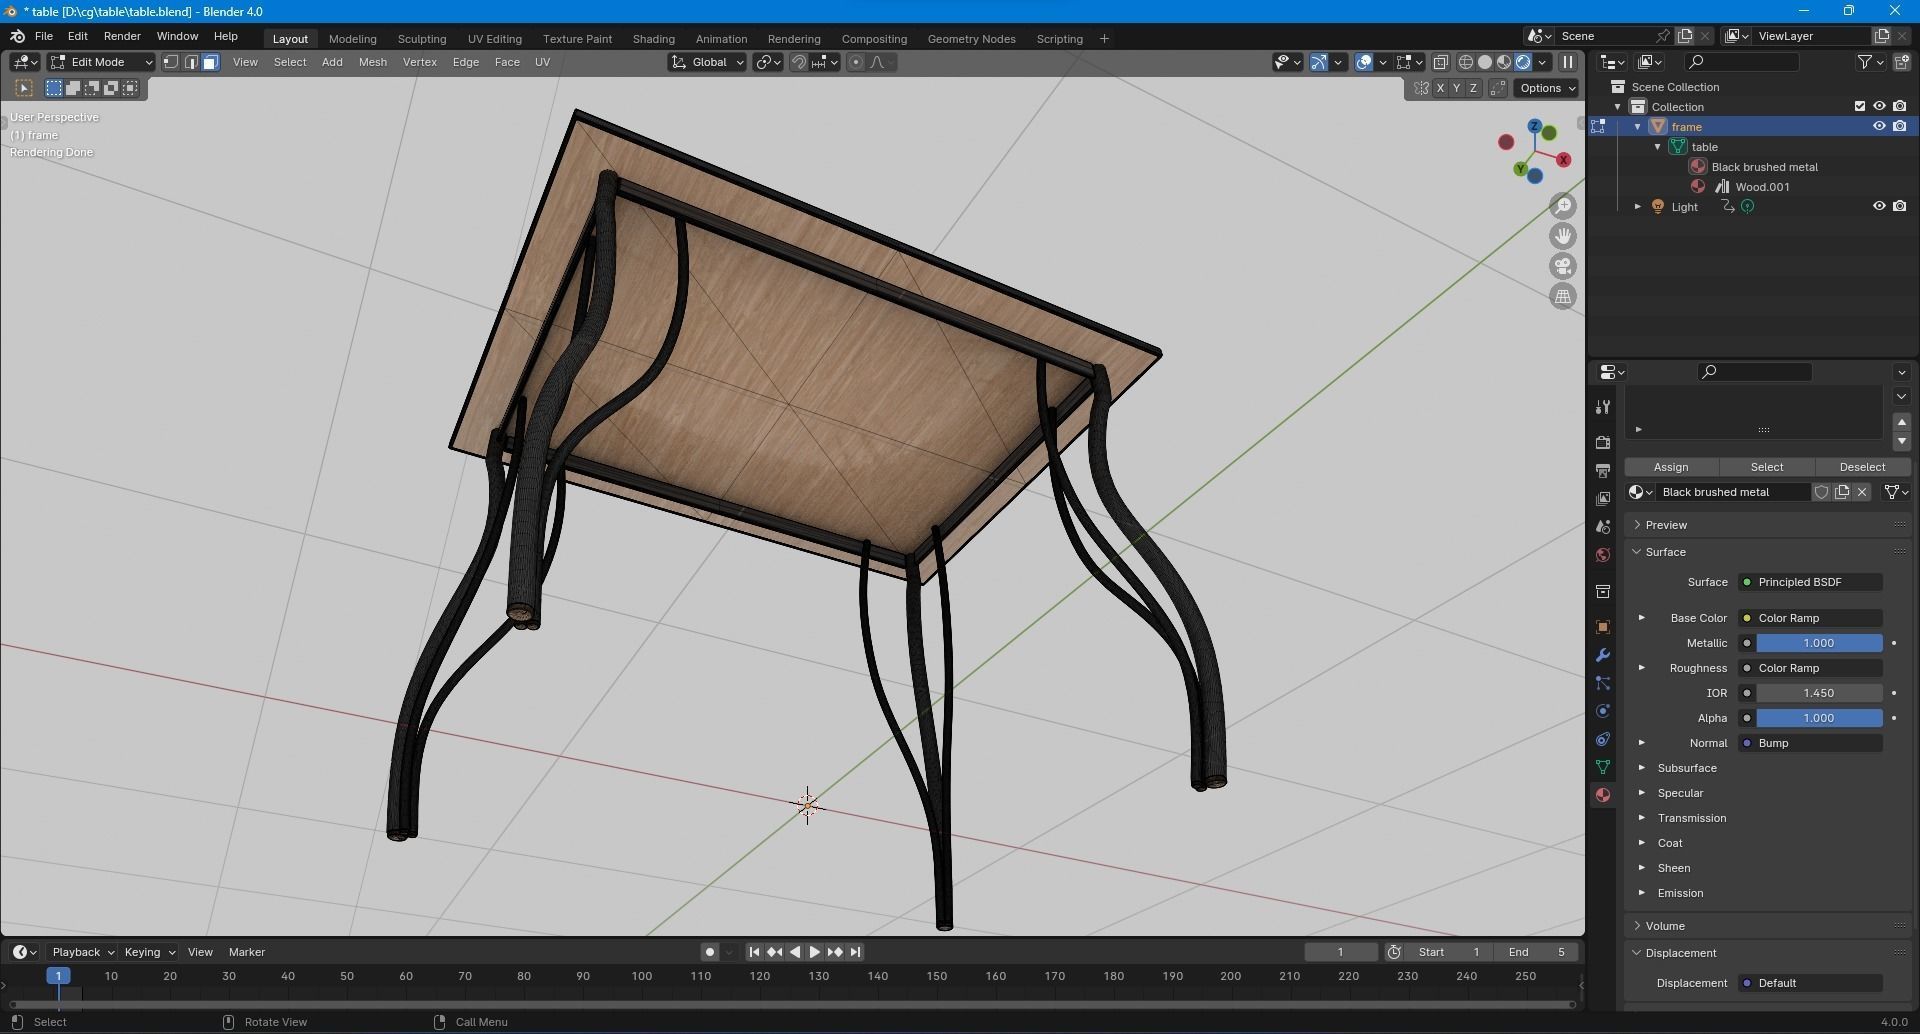Open Object Data mesh properties tab
The image size is (1920, 1034).
(x=1603, y=767)
